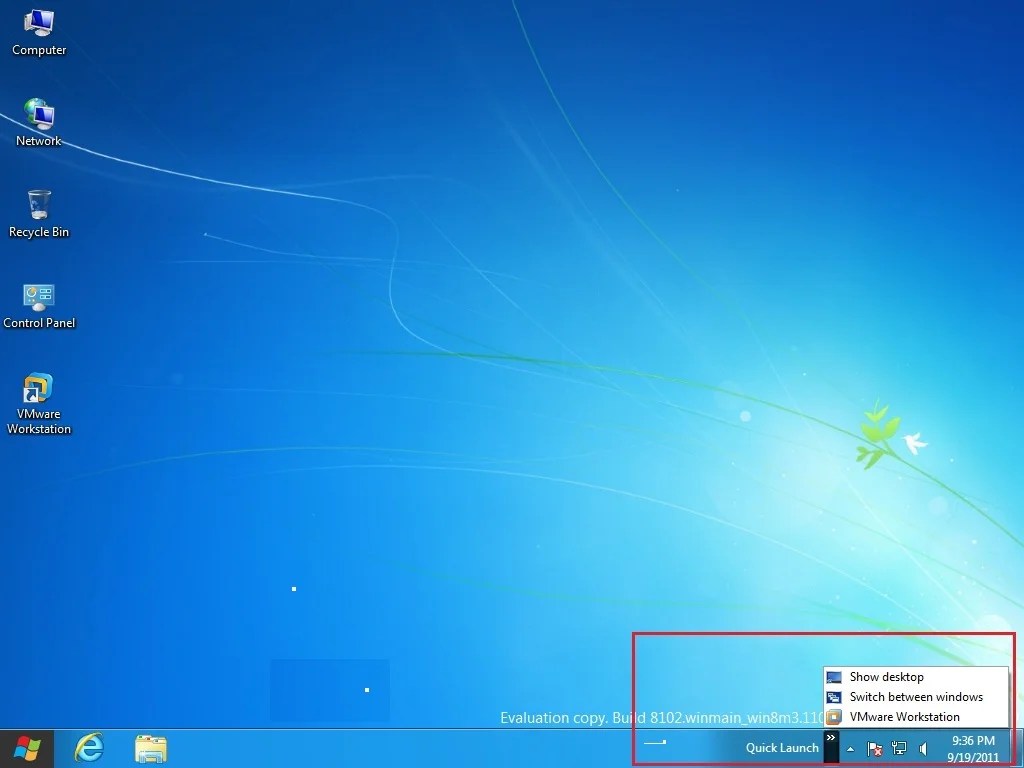Show hidden icons via the tray up arrow
This screenshot has height=768, width=1024.
pos(849,748)
